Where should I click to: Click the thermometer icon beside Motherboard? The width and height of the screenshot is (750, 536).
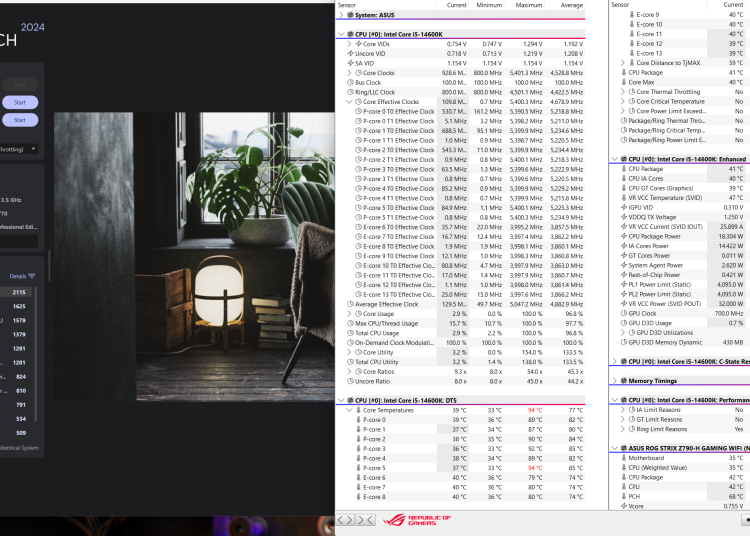[624, 458]
